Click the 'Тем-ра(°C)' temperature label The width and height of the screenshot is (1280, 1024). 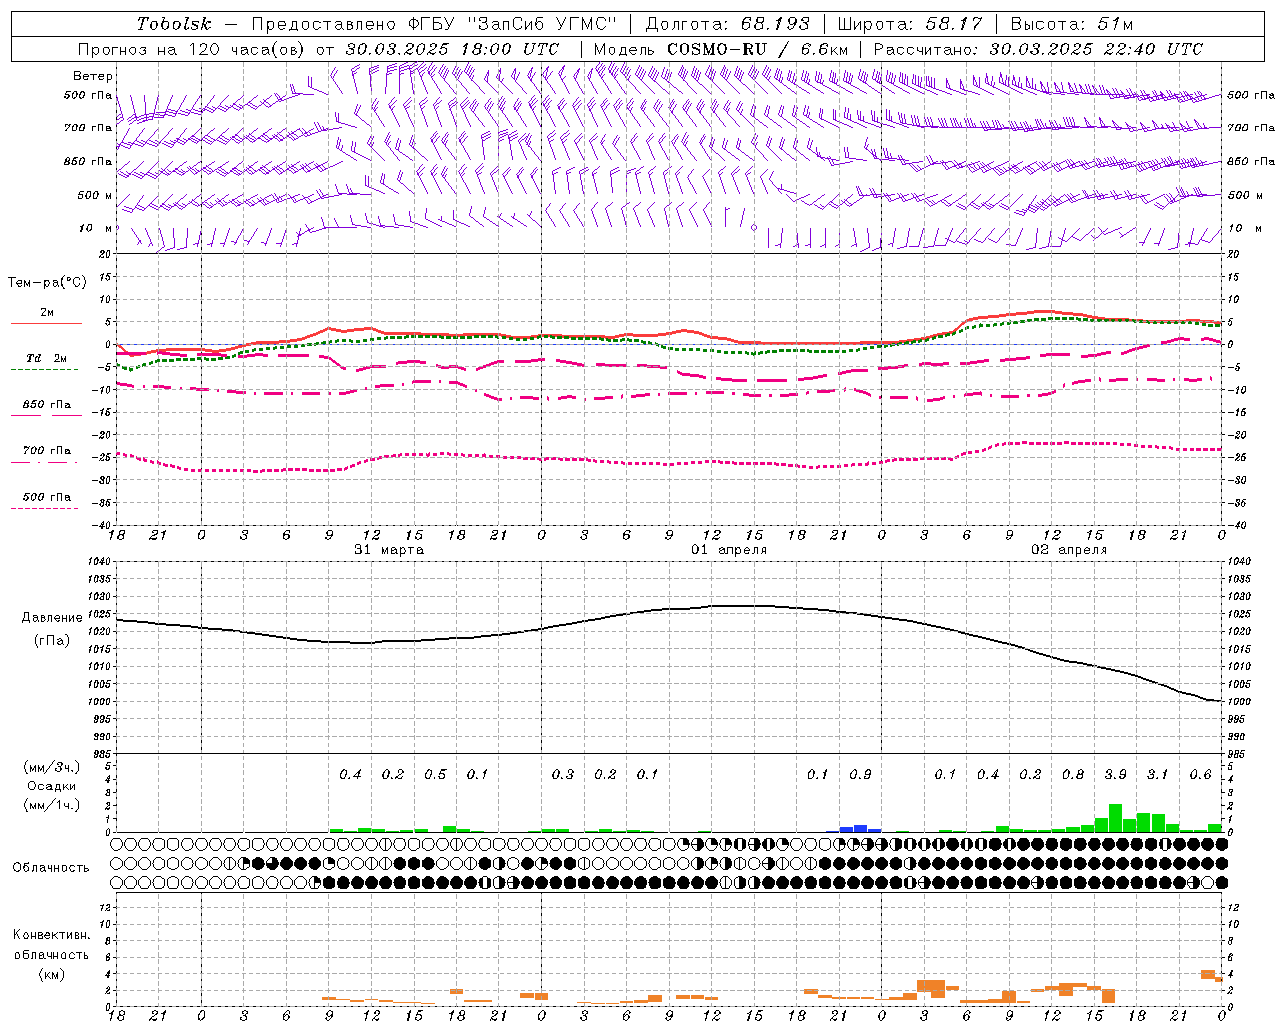47,283
